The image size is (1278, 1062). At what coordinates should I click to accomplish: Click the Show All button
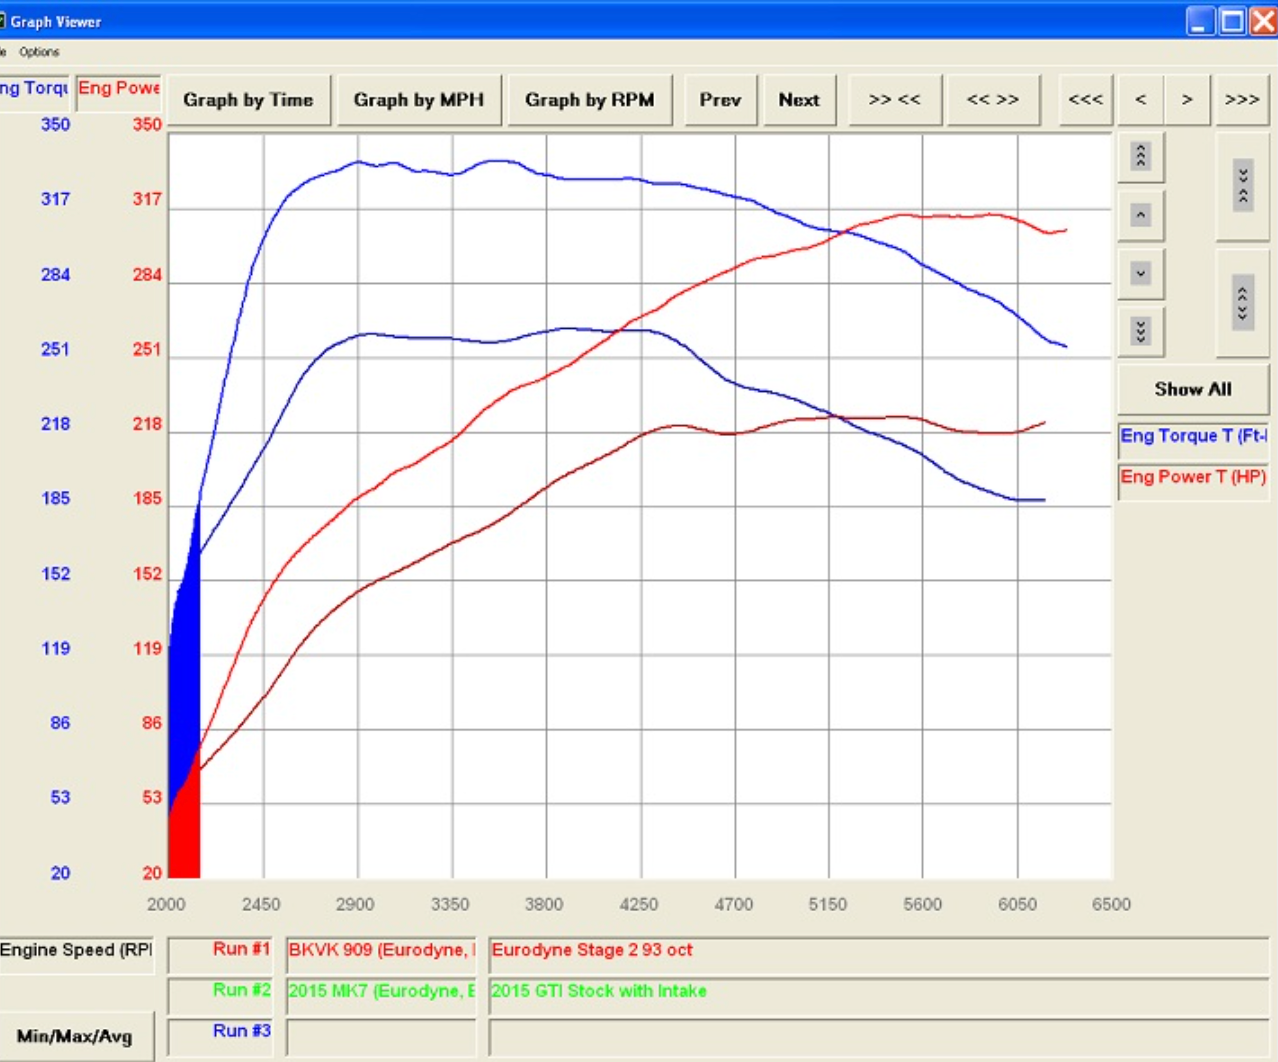[x=1192, y=389]
